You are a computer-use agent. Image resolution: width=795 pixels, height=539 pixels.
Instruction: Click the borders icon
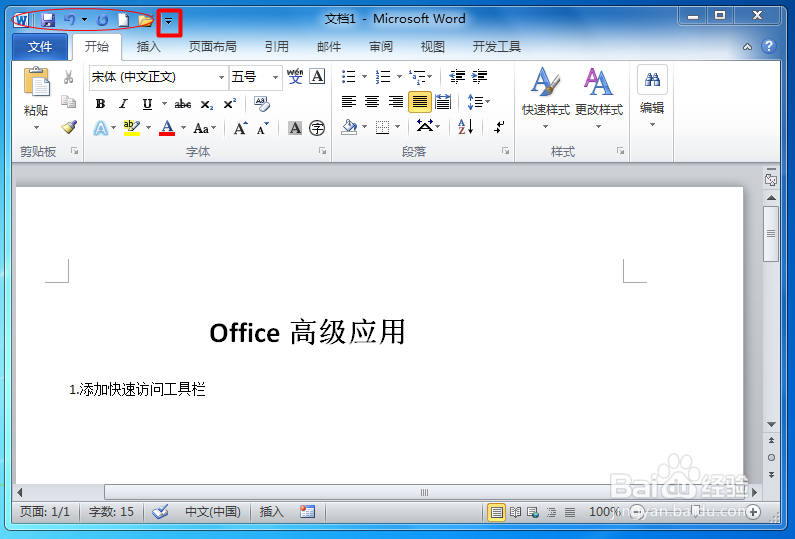(382, 127)
